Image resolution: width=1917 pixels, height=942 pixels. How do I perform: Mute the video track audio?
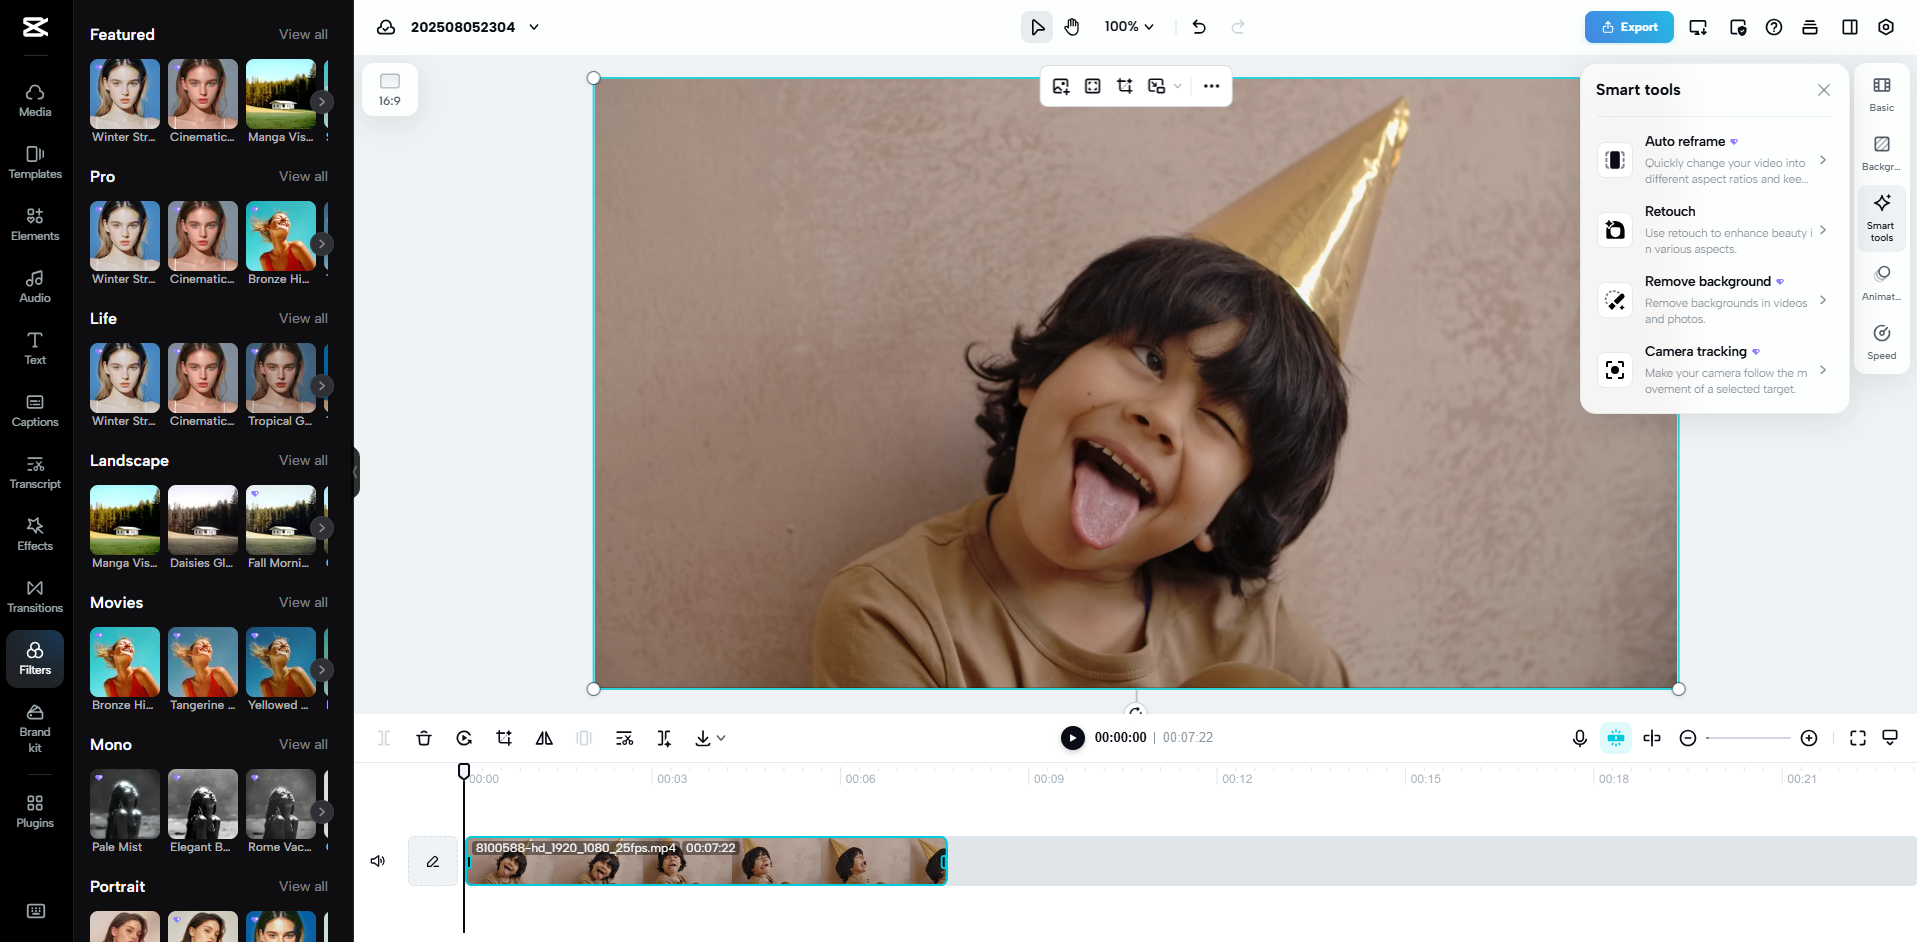377,860
